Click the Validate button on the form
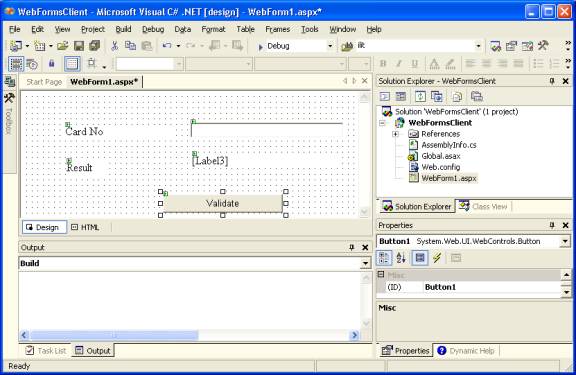 (223, 203)
